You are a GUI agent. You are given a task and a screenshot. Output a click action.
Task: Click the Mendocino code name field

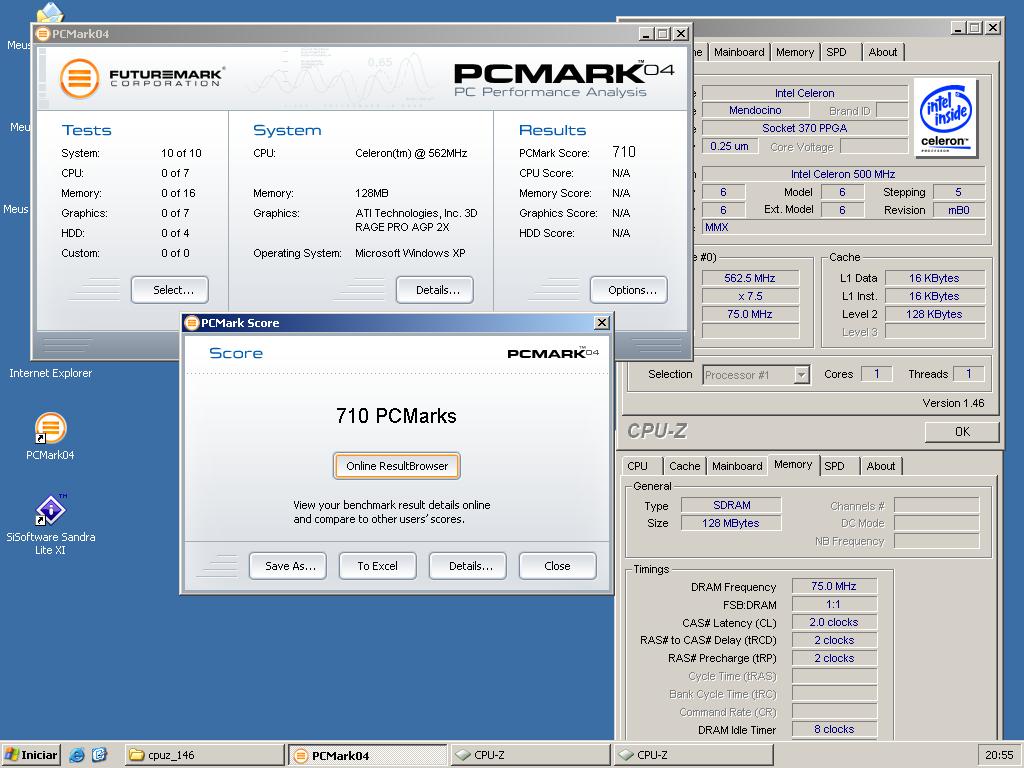point(755,110)
